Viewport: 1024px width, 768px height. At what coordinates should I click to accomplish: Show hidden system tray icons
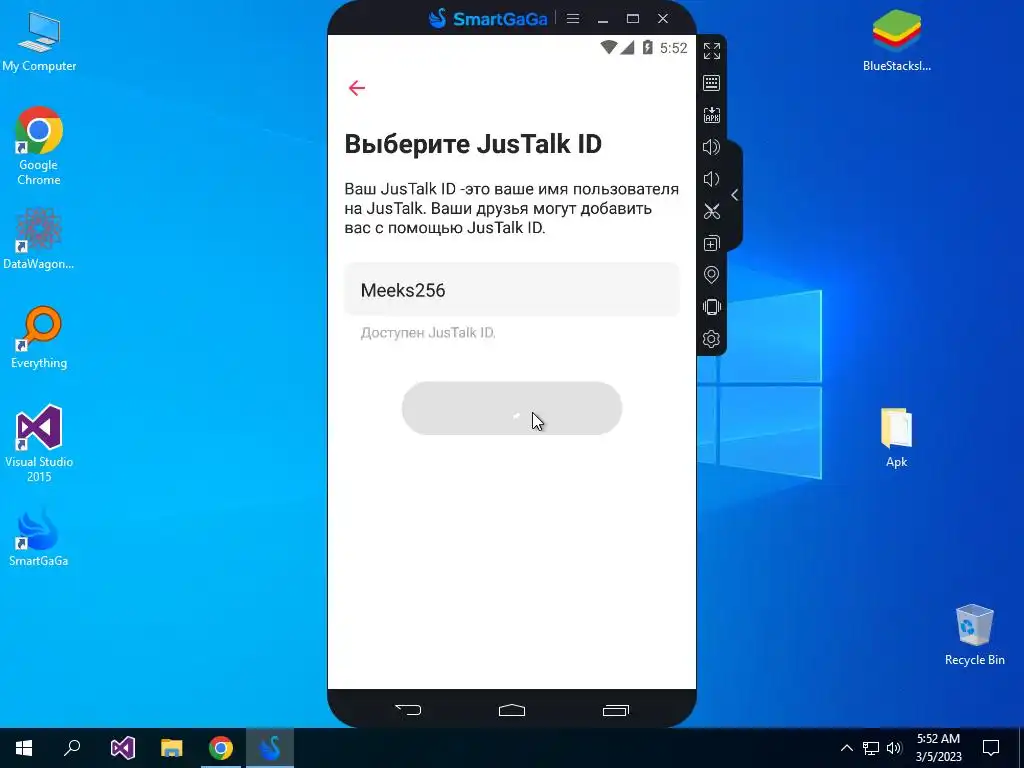(x=846, y=748)
